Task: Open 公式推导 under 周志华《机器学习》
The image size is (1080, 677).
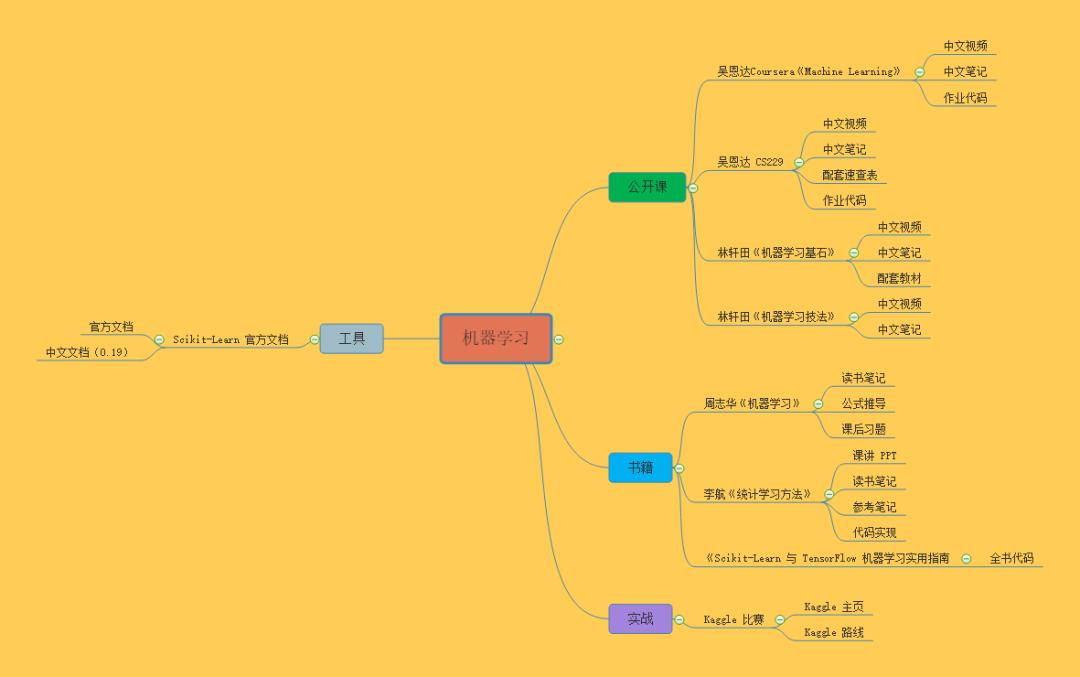Action: (863, 404)
